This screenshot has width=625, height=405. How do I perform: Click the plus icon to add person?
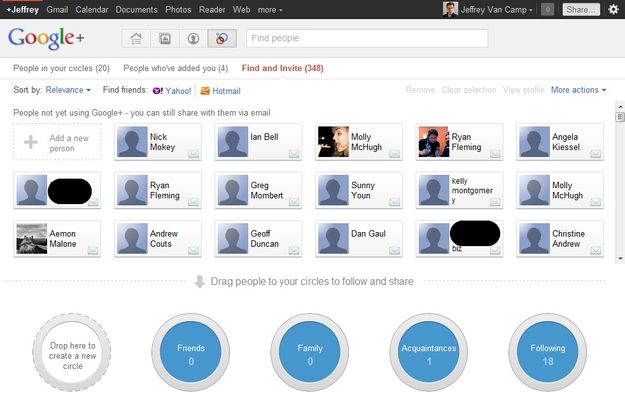point(31,142)
